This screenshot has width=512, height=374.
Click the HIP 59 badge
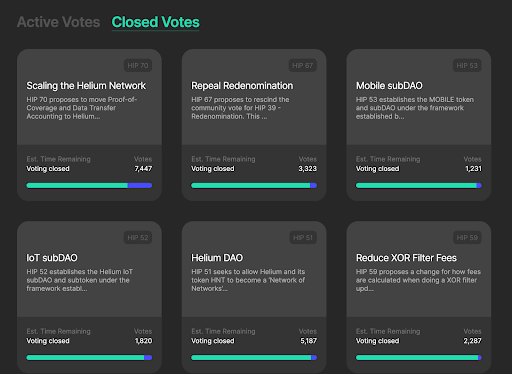coord(467,237)
